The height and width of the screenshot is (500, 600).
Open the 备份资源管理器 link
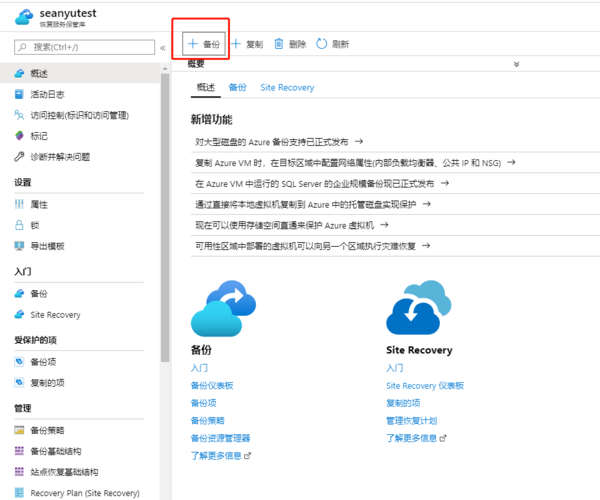pyautogui.click(x=220, y=438)
